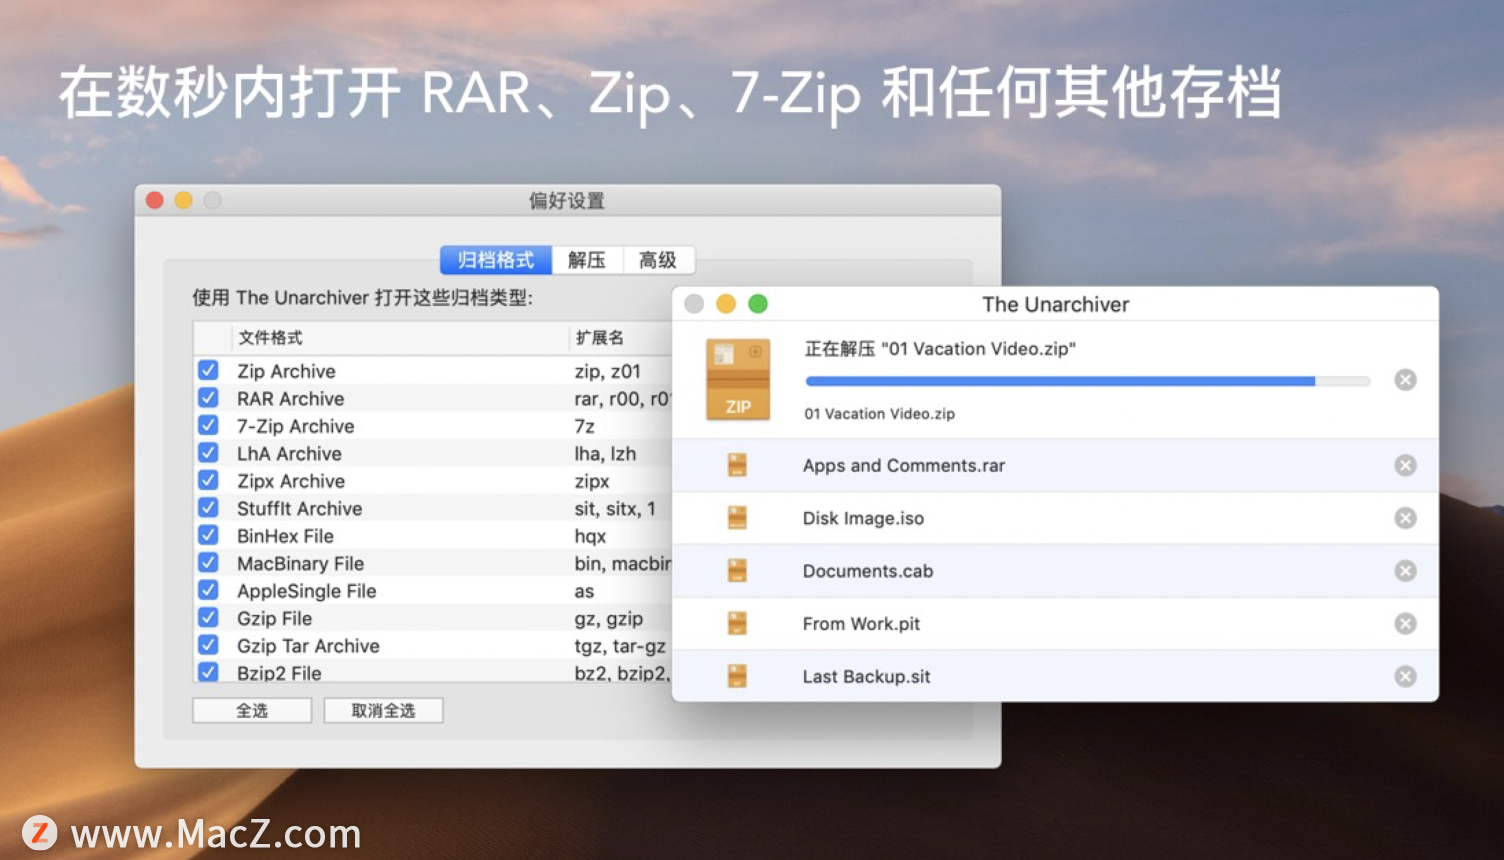Select the Apps and Comments.rar row text
The width and height of the screenshot is (1504, 860).
(x=904, y=465)
